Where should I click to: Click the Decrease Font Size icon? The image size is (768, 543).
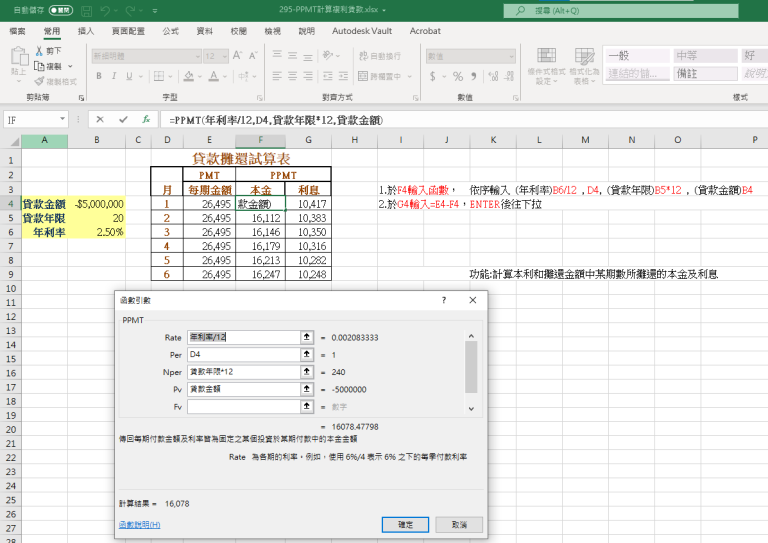pos(253,56)
